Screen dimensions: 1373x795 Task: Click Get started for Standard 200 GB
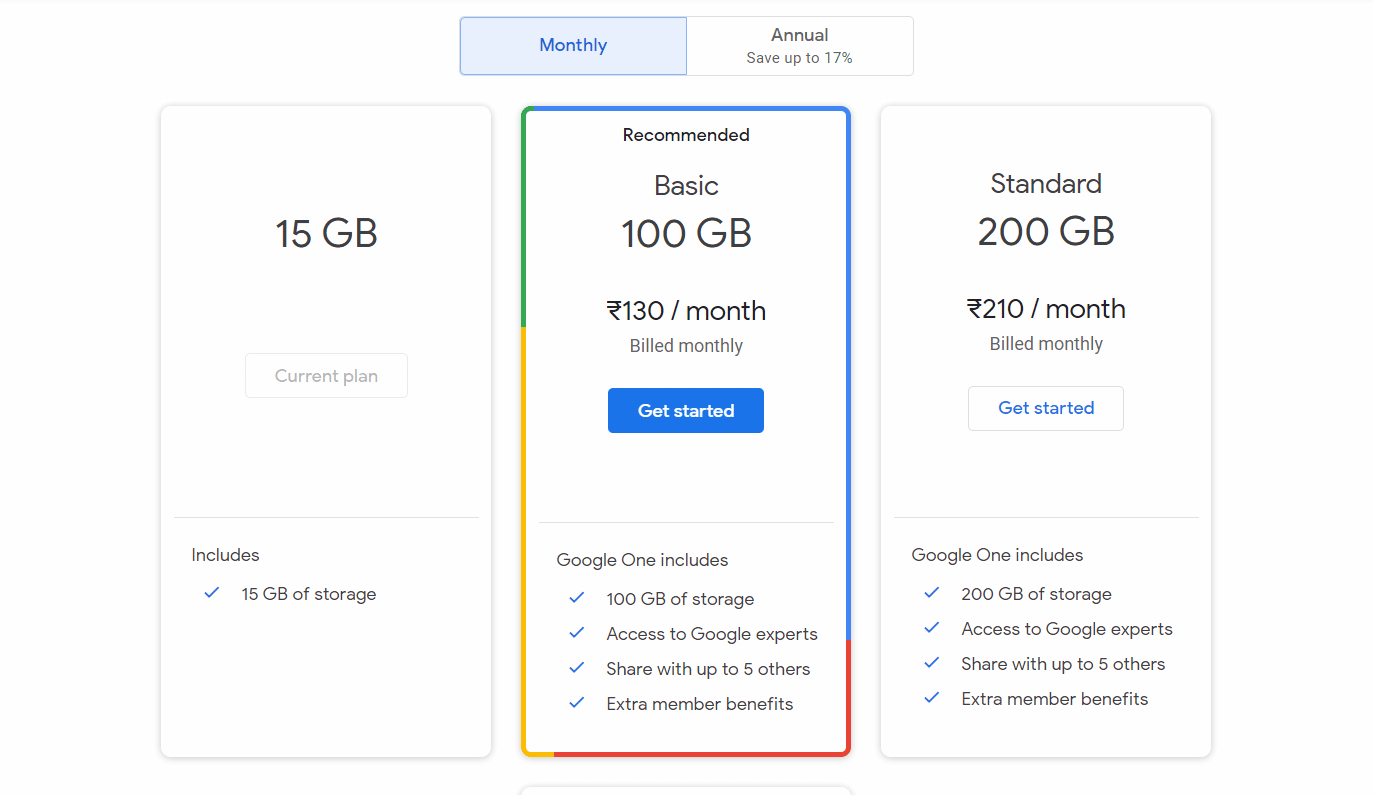(x=1046, y=408)
